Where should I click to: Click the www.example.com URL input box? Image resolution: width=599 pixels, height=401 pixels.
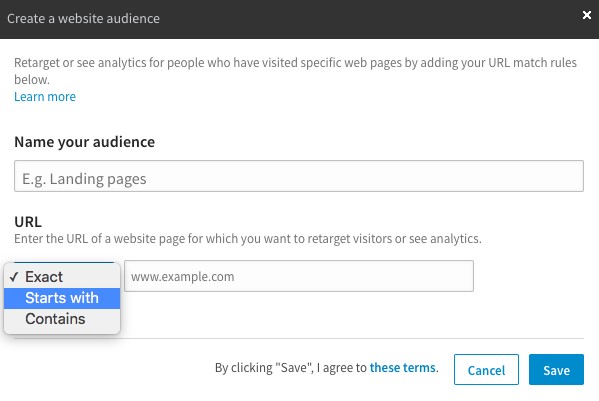pos(299,276)
